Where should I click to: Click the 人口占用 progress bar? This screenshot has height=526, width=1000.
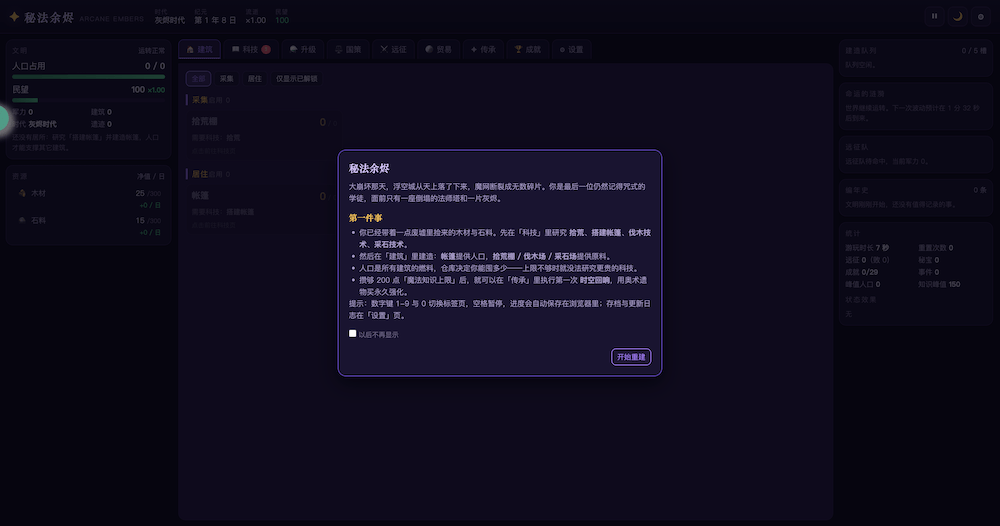click(89, 77)
